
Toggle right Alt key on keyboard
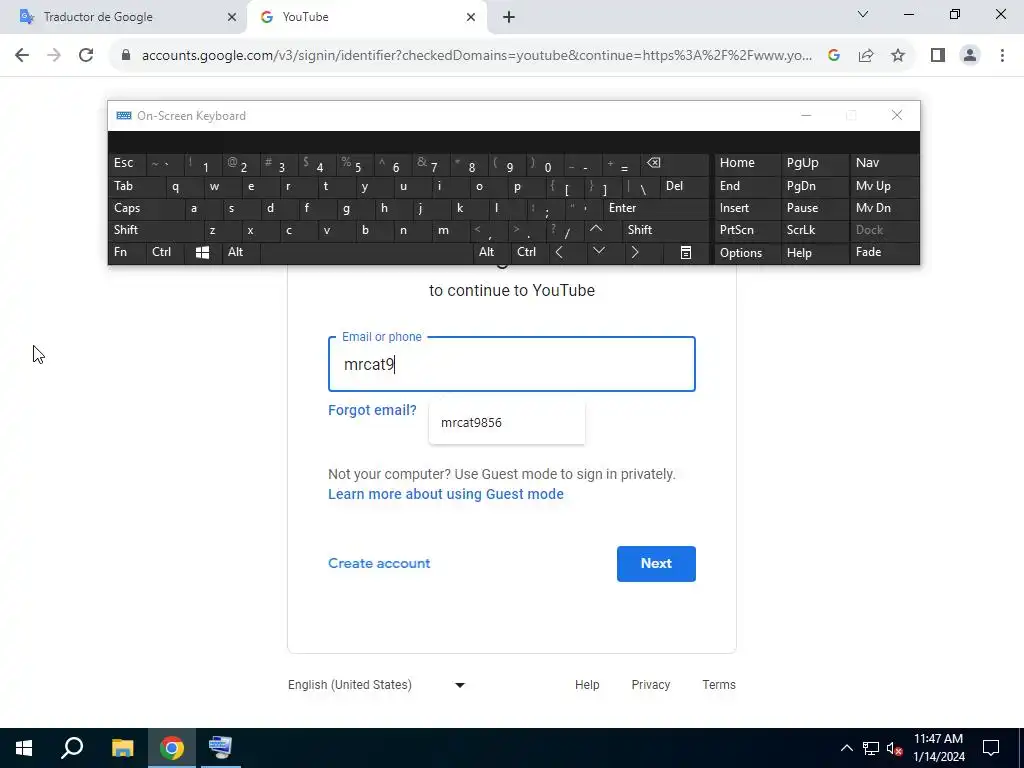pyautogui.click(x=490, y=252)
